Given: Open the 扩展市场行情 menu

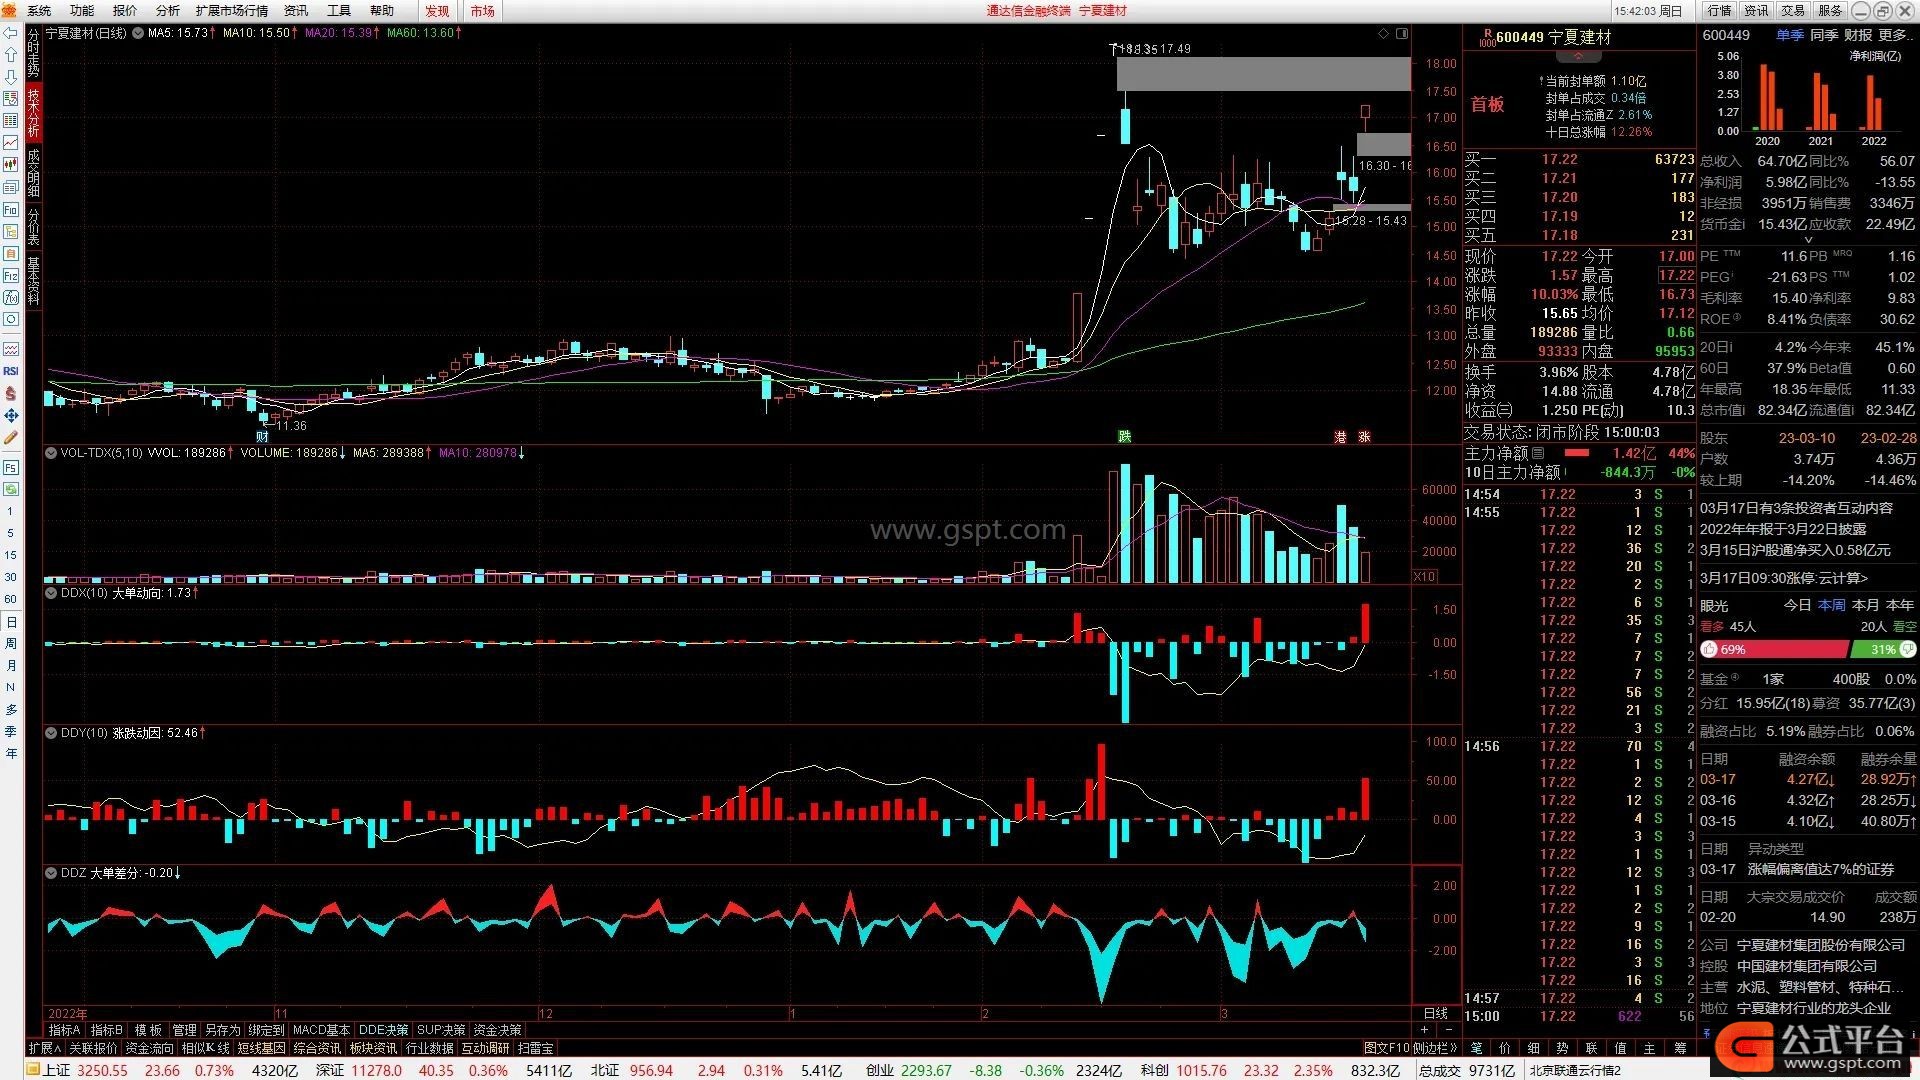Looking at the screenshot, I should [x=231, y=10].
